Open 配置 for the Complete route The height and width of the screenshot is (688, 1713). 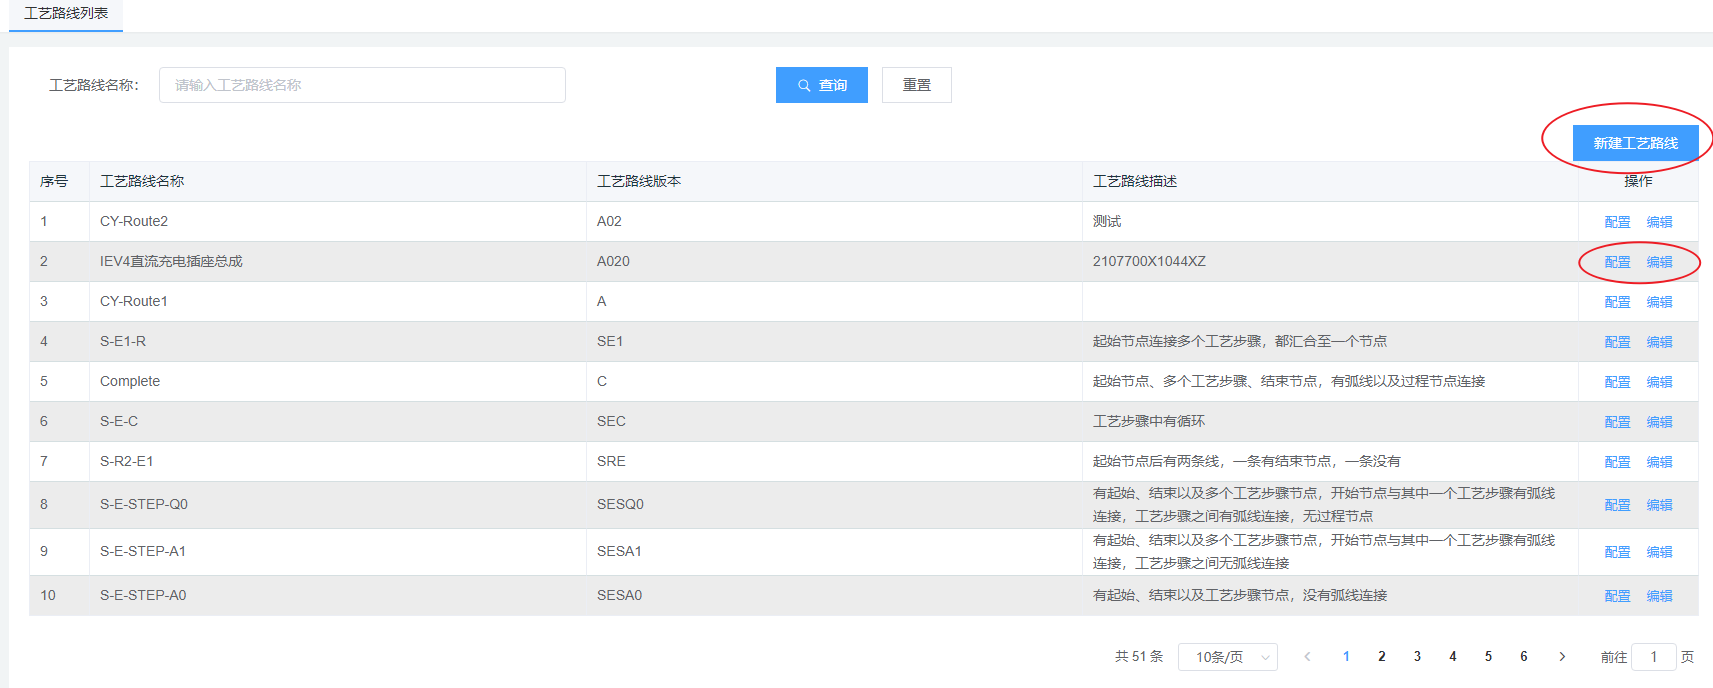click(x=1617, y=382)
